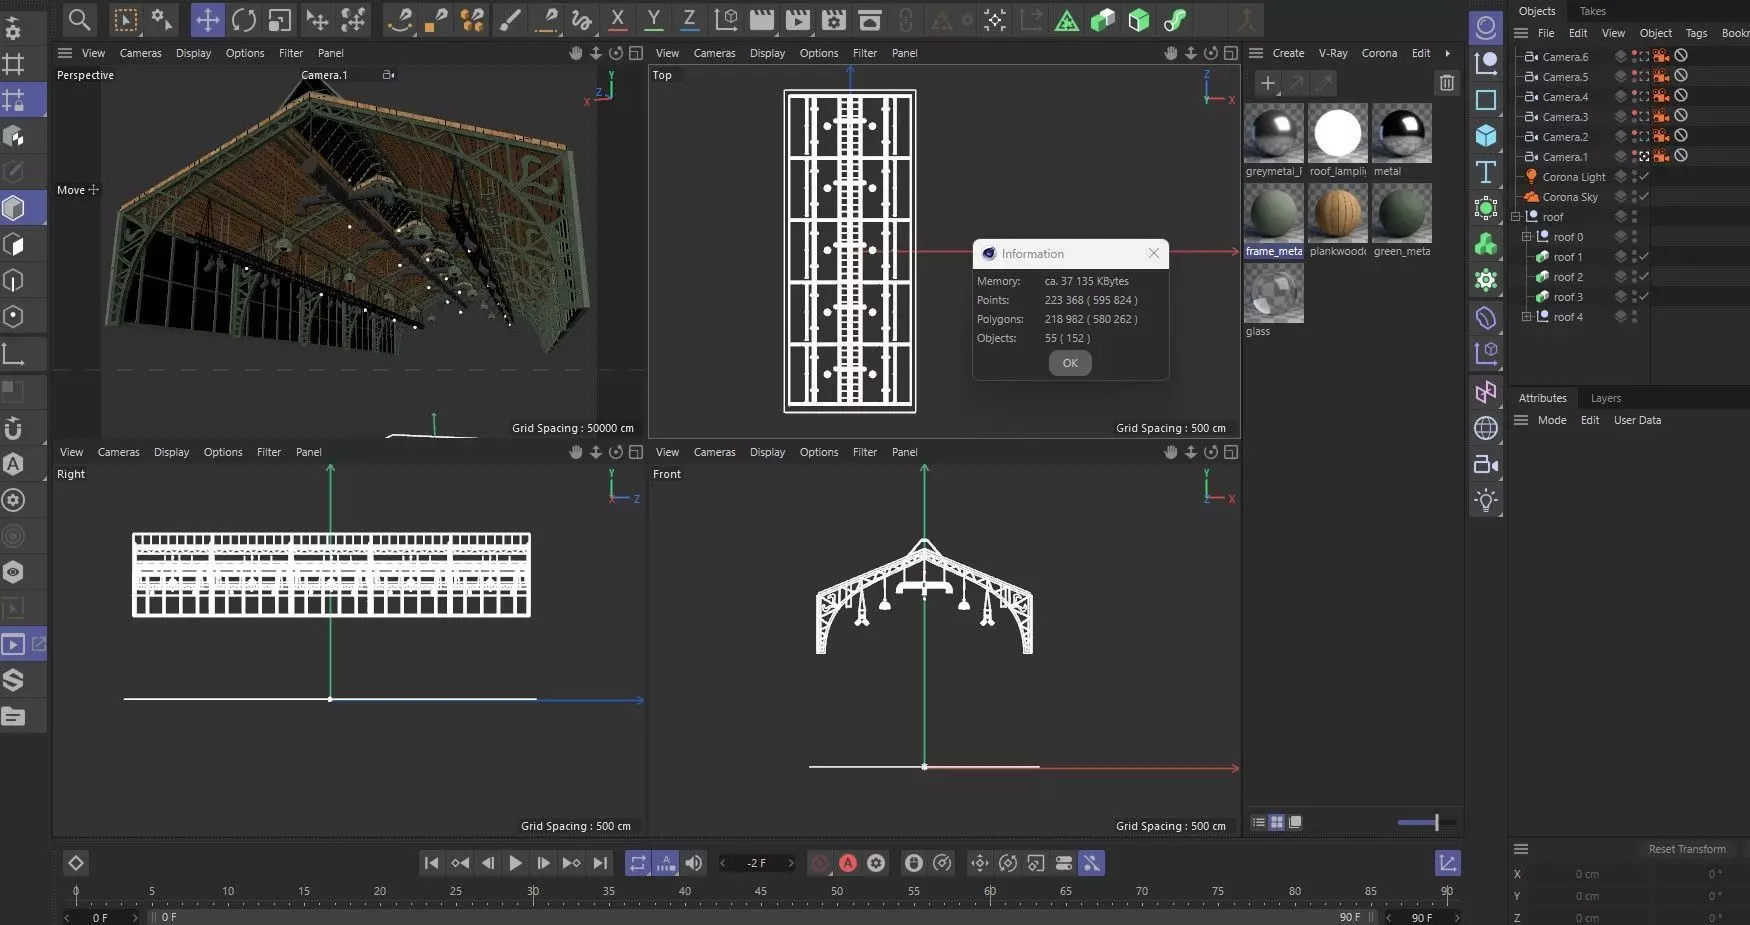Toggle Y axis lock
The height and width of the screenshot is (925, 1750).
point(653,19)
